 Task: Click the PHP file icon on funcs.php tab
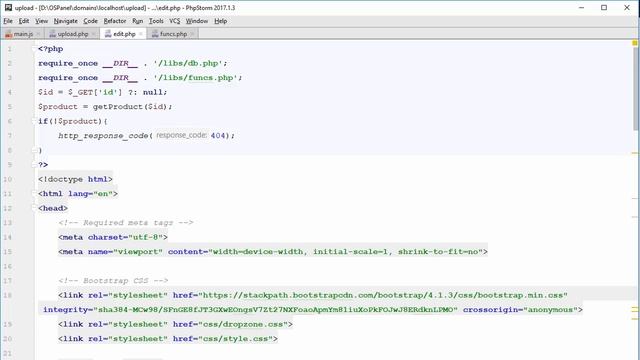click(155, 34)
